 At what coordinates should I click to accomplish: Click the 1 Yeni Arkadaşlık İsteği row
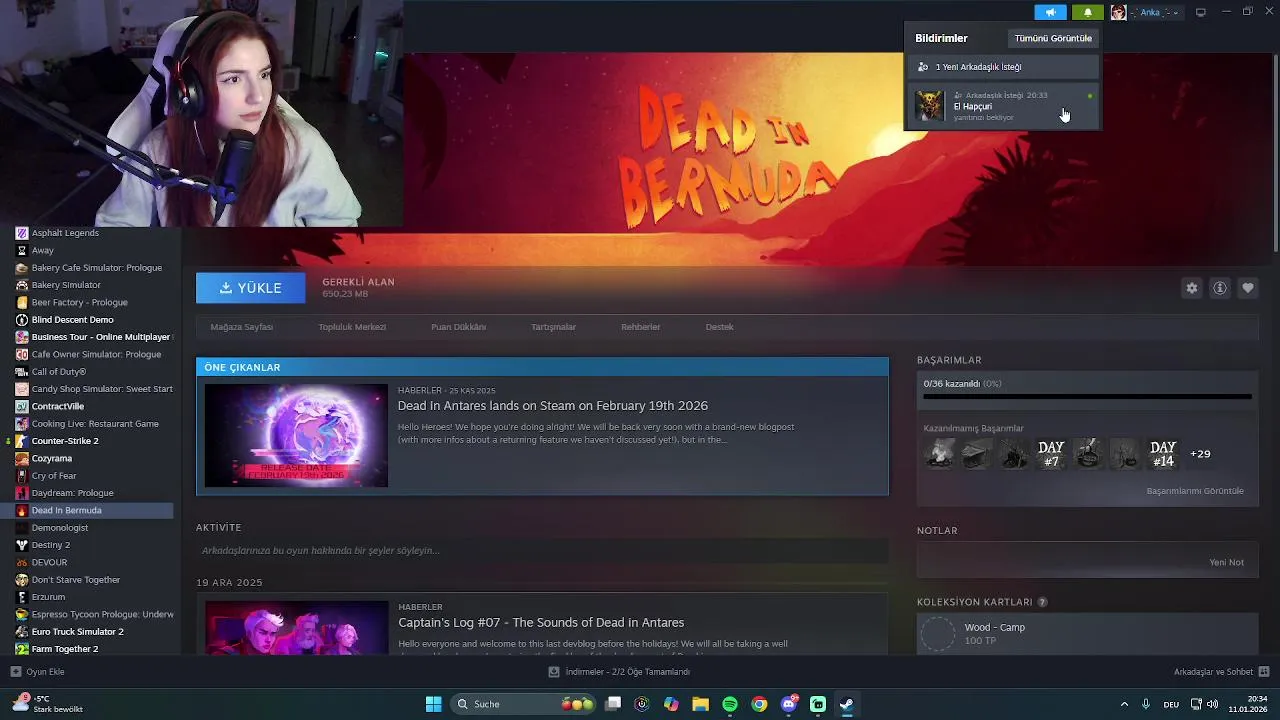(1003, 67)
